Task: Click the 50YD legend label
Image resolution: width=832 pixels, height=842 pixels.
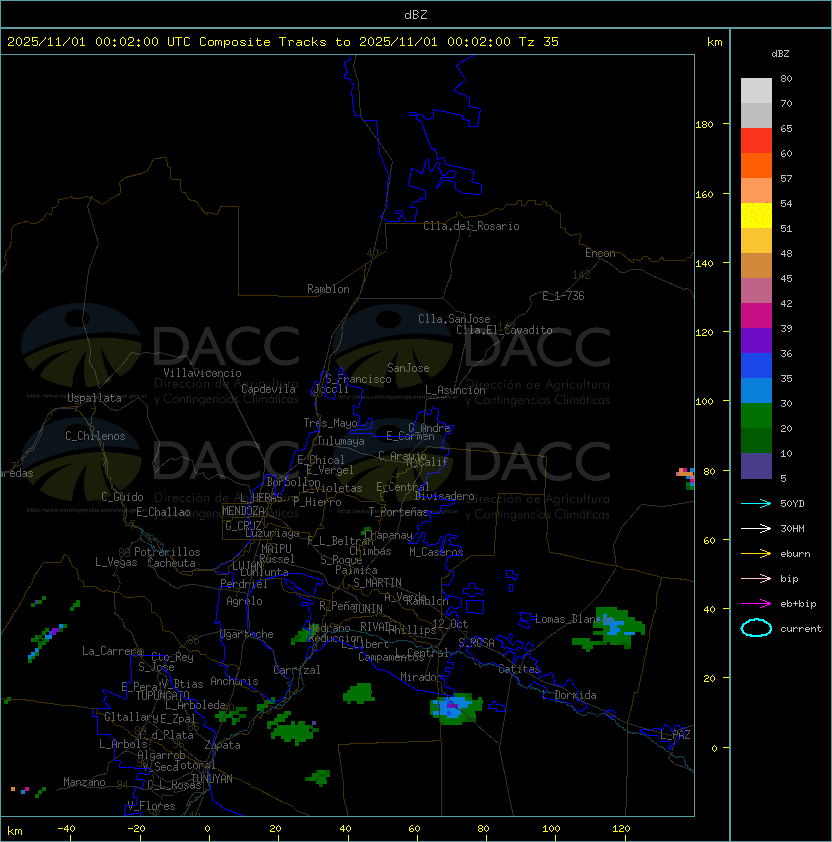Action: tap(792, 503)
